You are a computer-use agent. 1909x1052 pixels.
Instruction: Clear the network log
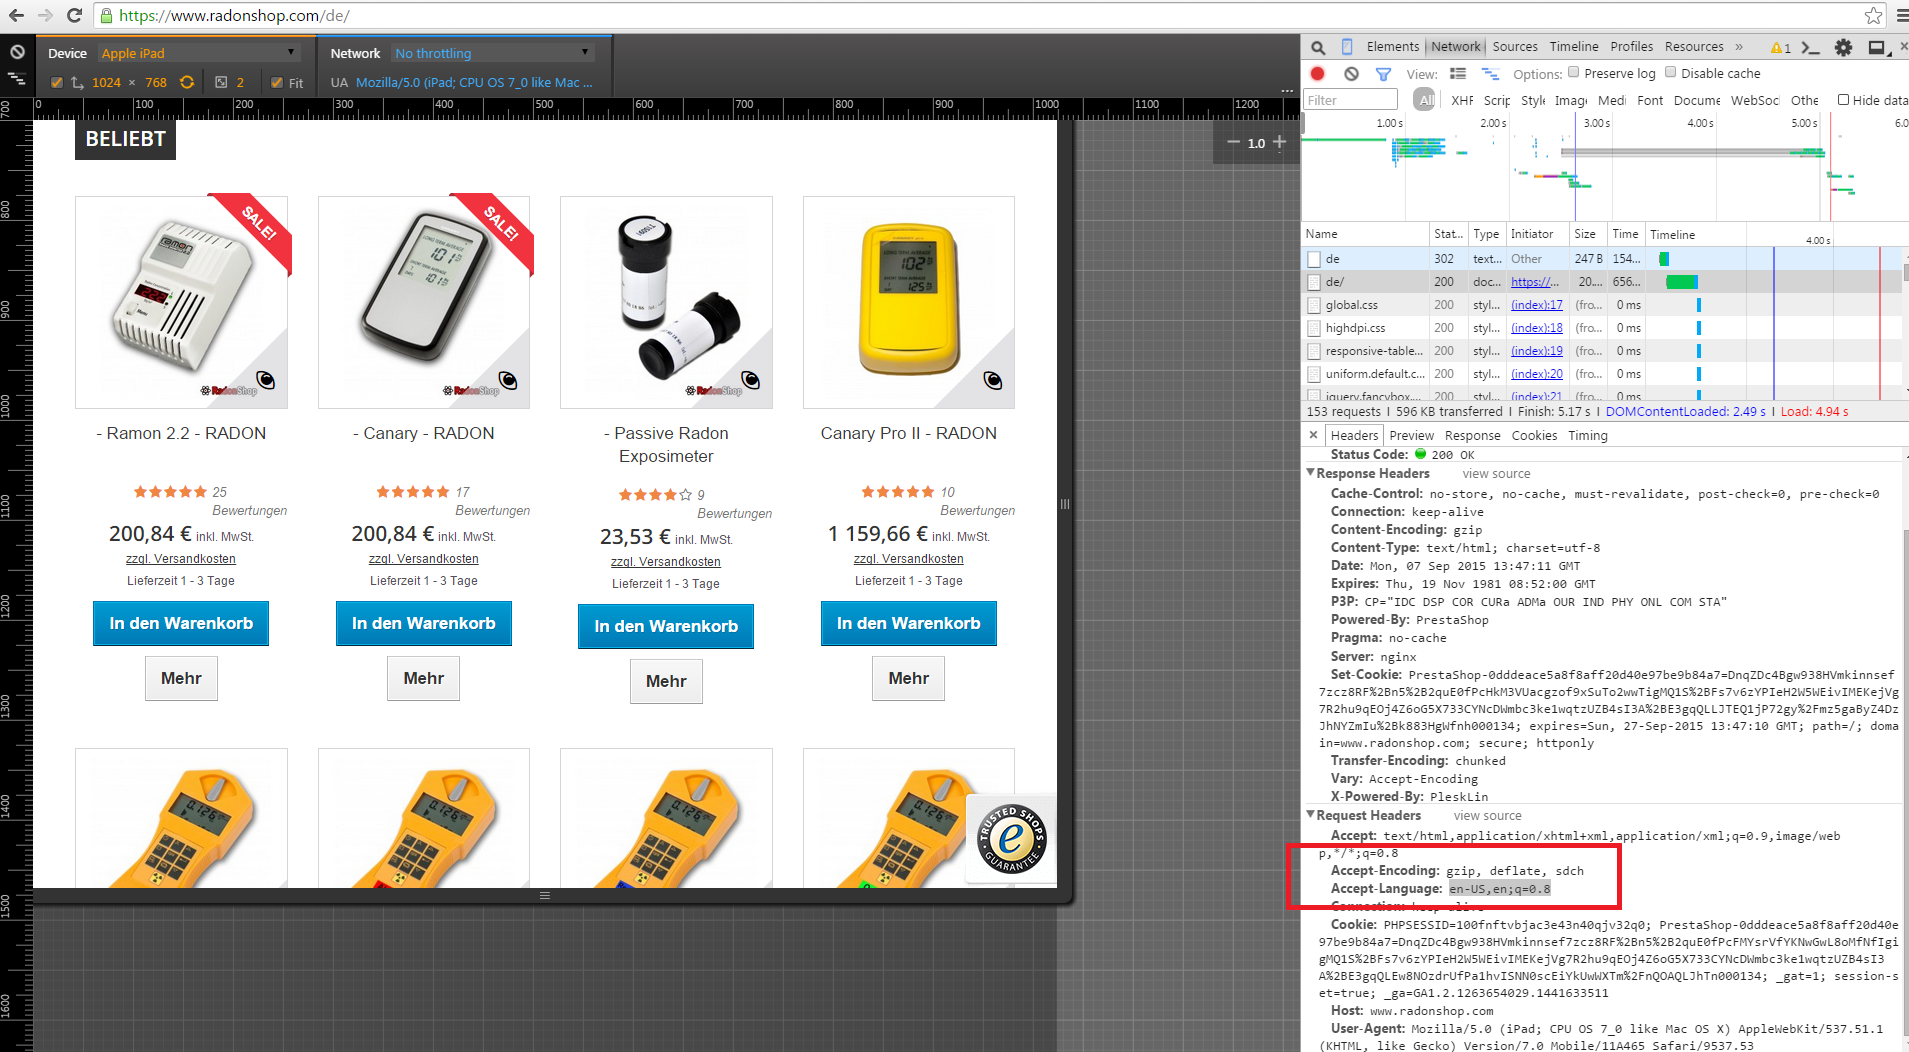click(x=1351, y=73)
